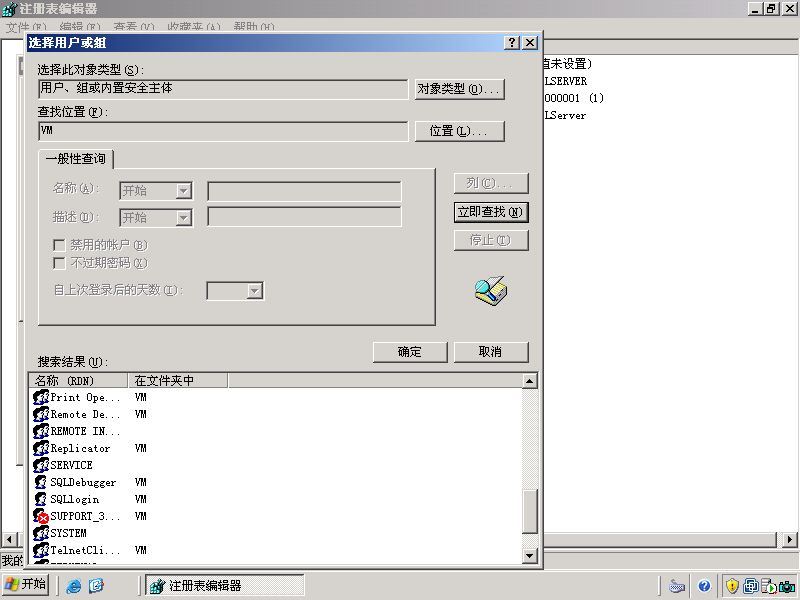The image size is (800, 600).
Task: Click the disabled user icon of SUPPORT_3...
Action: [41, 516]
